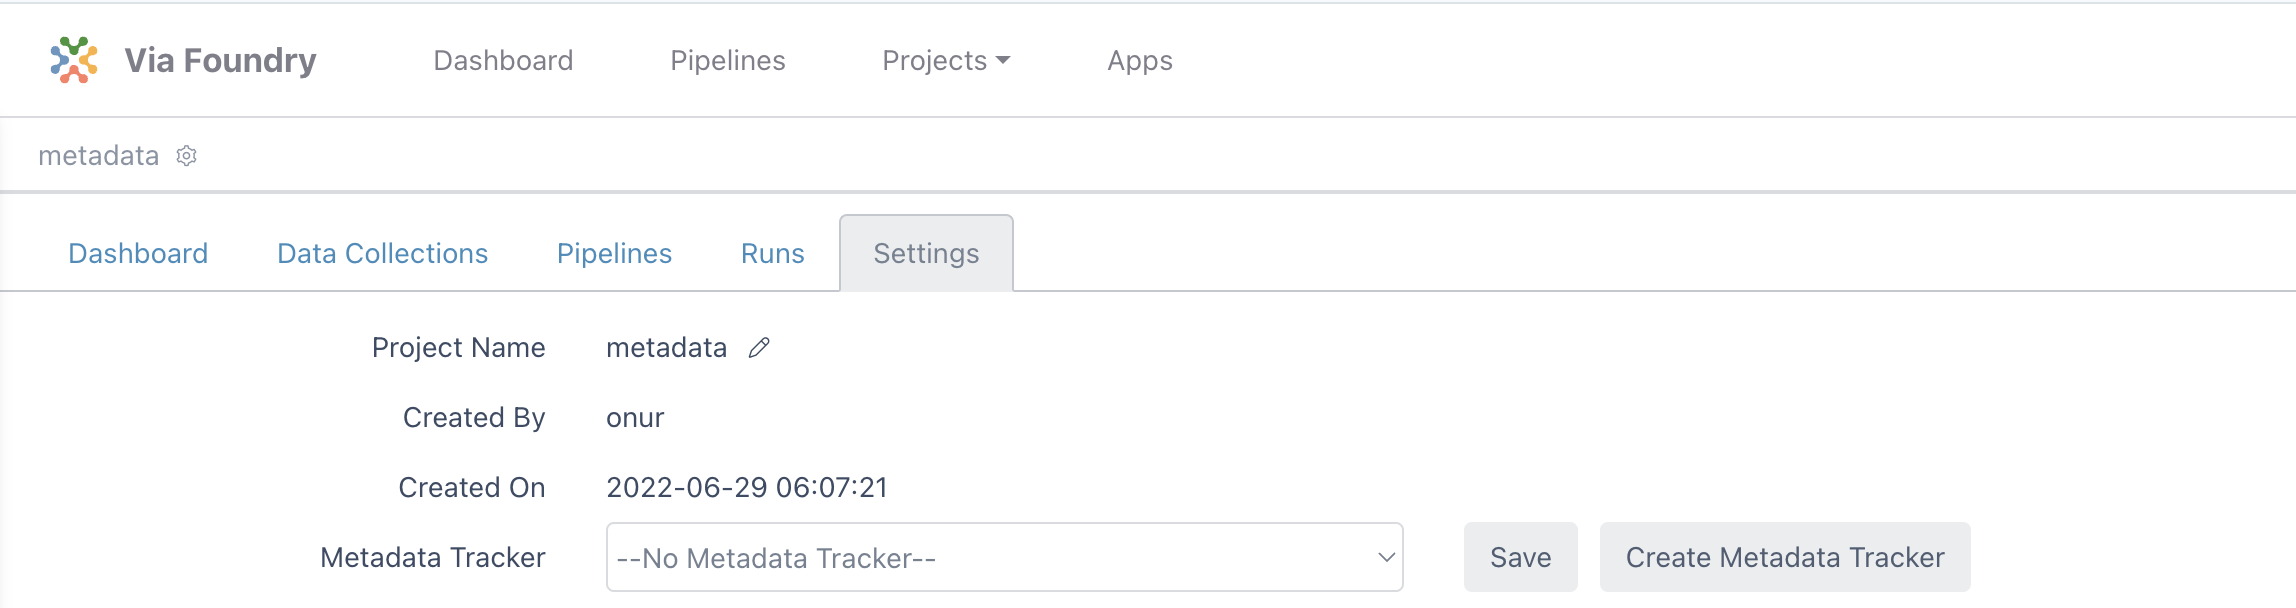Switch to Data Collections tab
Viewport: 2296px width, 608px height.
click(x=382, y=254)
